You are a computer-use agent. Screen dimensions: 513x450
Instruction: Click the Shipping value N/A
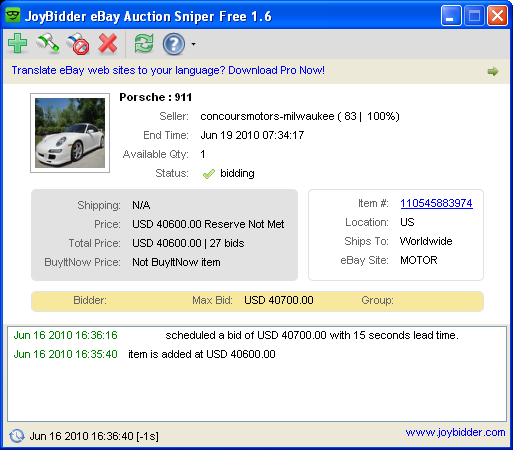tap(141, 205)
